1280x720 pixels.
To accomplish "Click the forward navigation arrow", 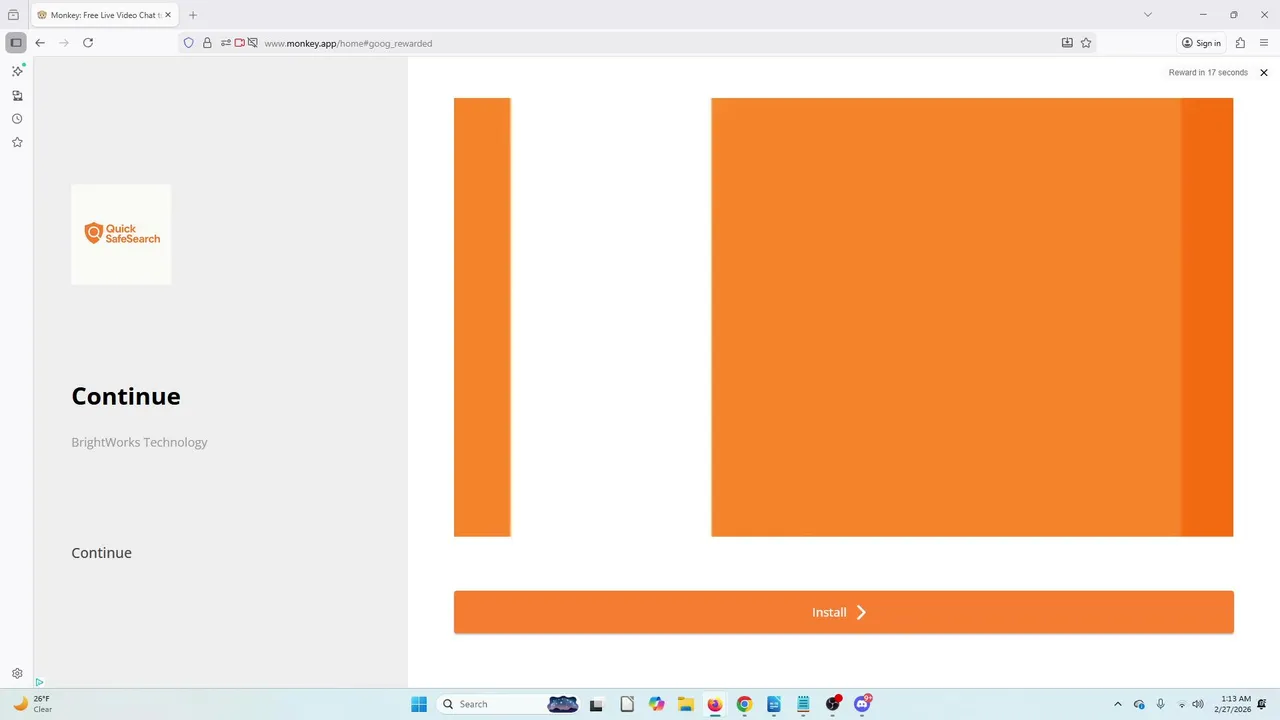I will tap(64, 43).
